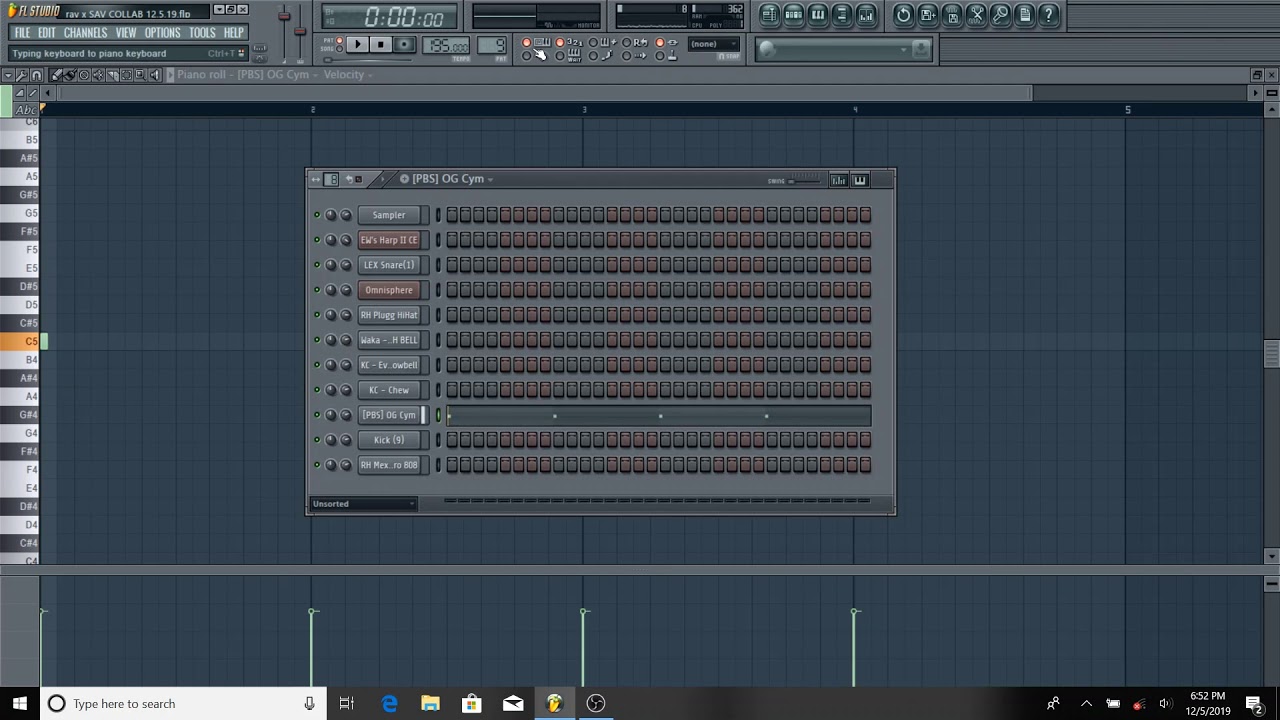Screen dimensions: 1280x720
Task: Toggle first step of Sampler row
Action: click(452, 215)
